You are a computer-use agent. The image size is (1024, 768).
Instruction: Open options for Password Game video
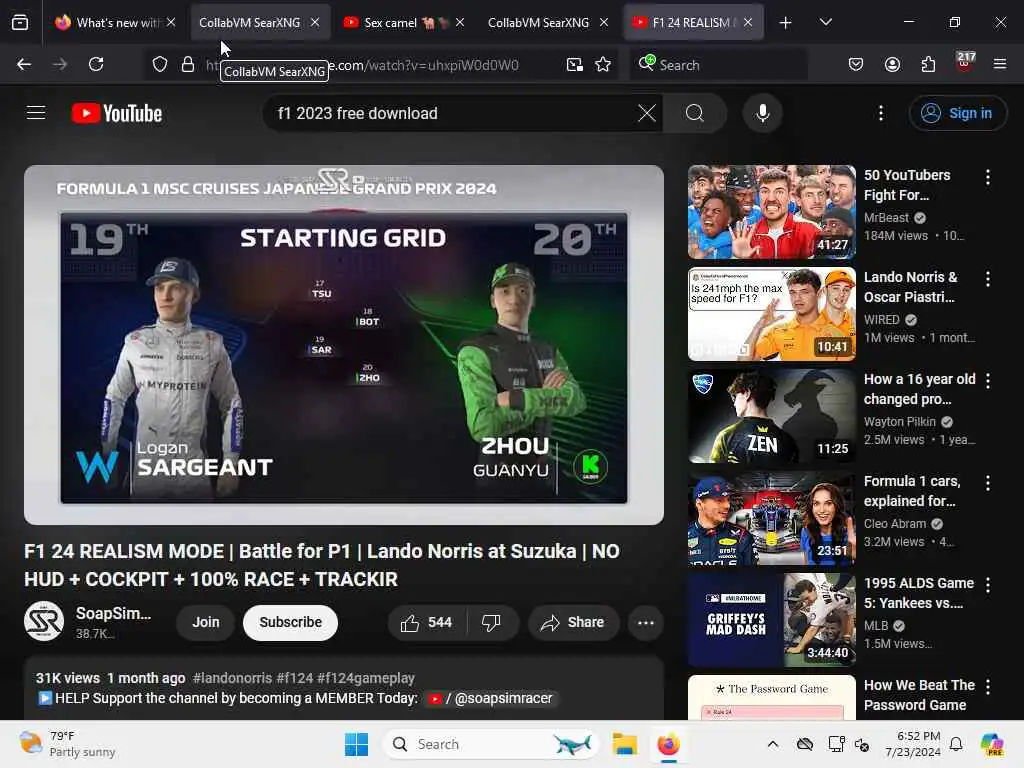[988, 687]
